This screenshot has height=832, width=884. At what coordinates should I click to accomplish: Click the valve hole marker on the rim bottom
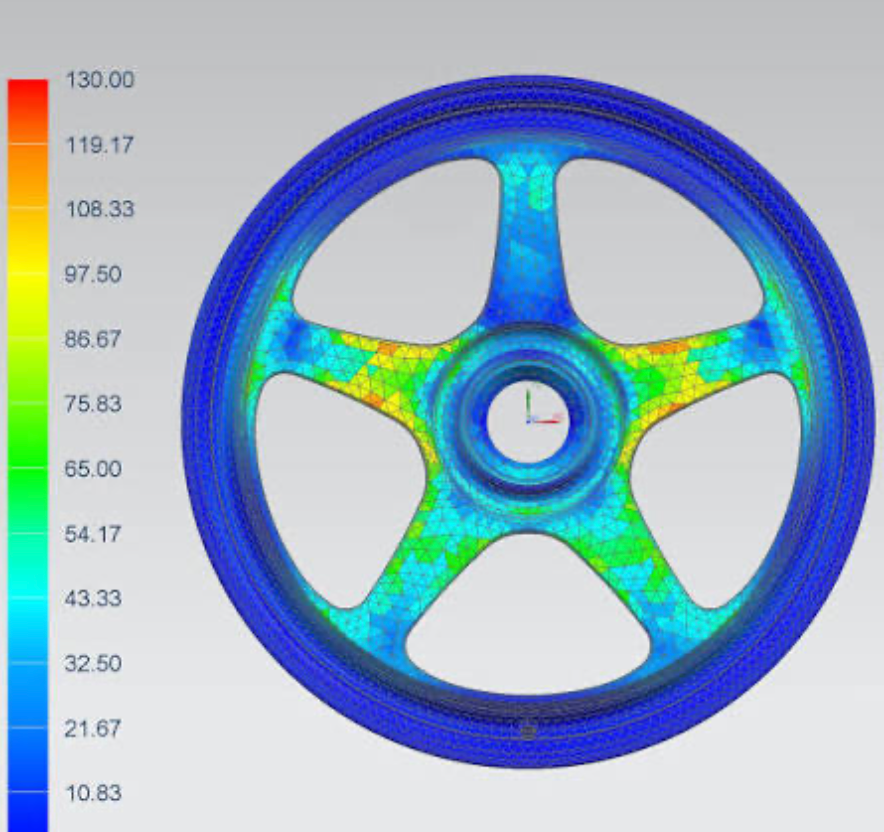click(x=528, y=731)
